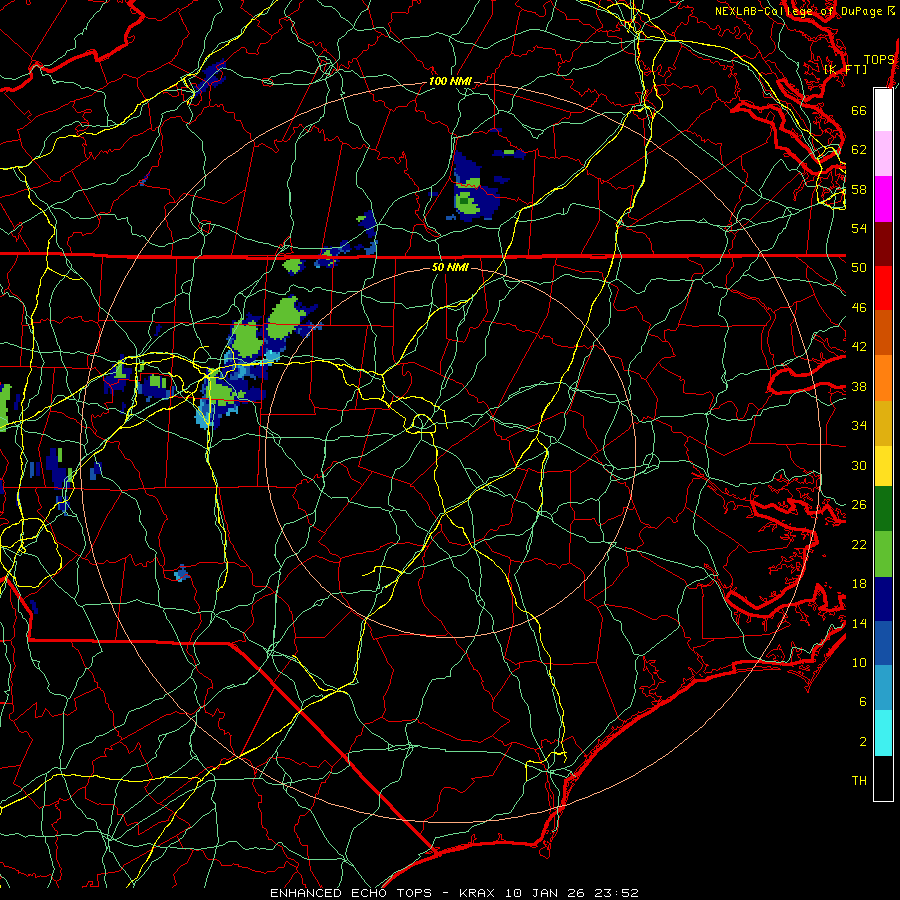Click the 'NEXLAB-College of DuPage' credit text
The height and width of the screenshot is (900, 900).
pyautogui.click(x=798, y=11)
